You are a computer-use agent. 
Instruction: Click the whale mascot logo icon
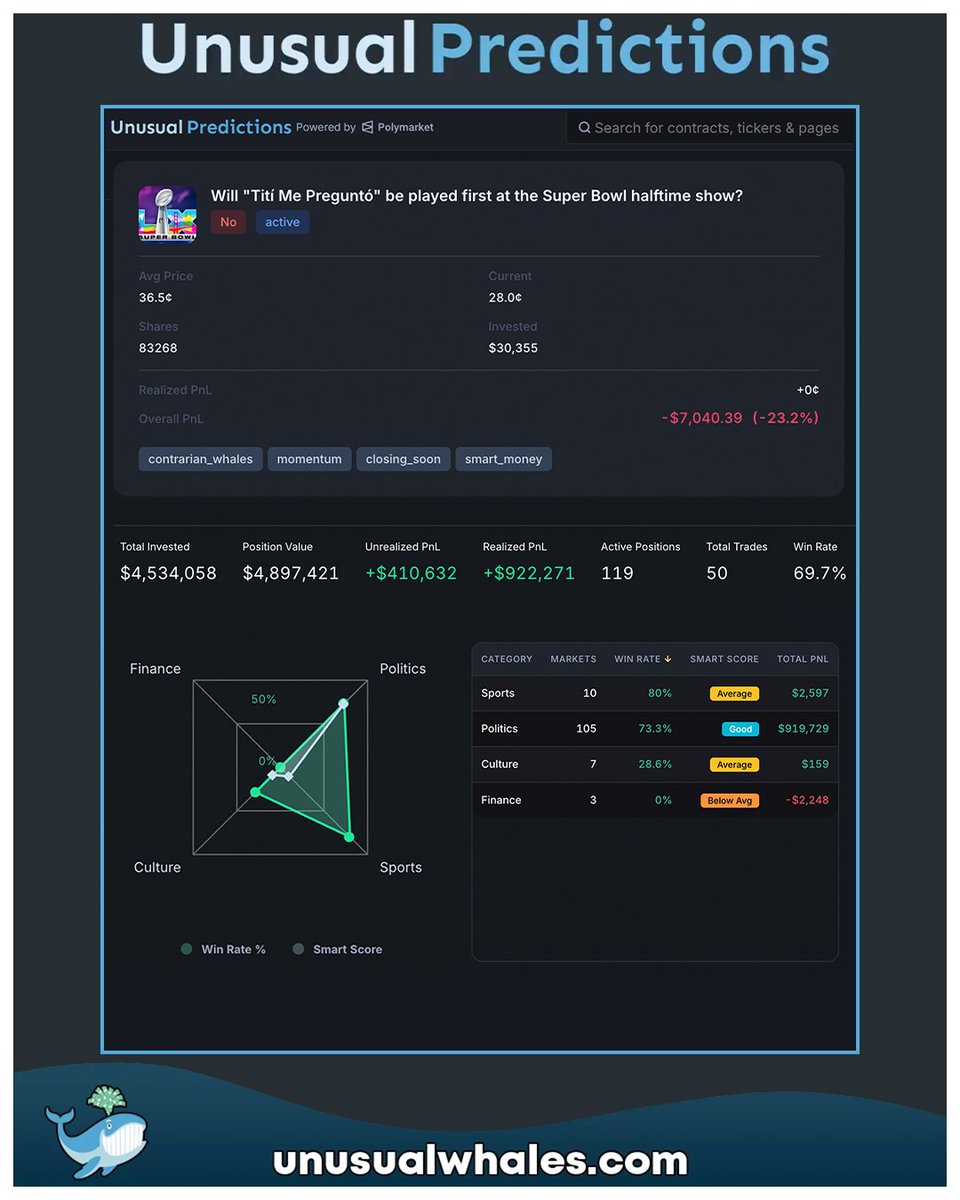97,1130
